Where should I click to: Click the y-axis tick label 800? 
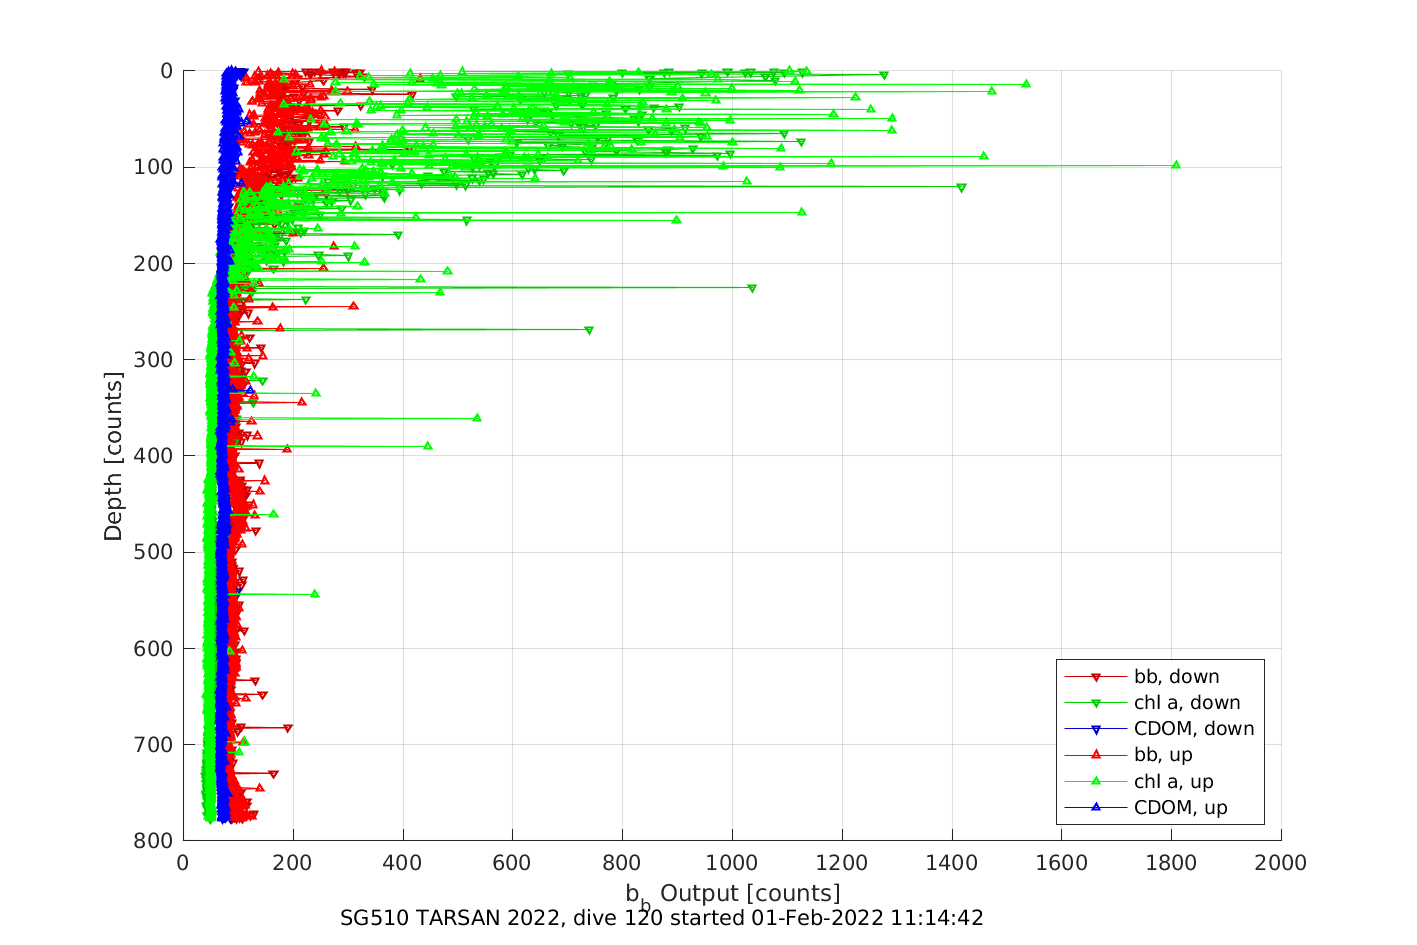(153, 841)
